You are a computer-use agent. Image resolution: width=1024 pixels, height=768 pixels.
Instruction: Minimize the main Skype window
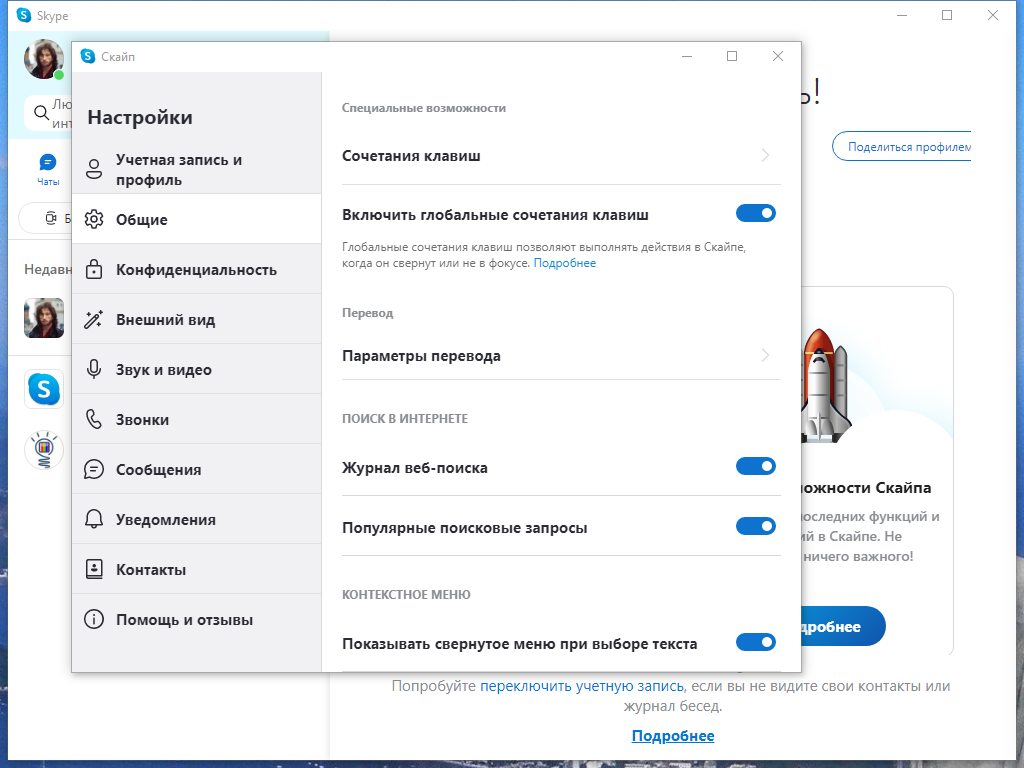tap(902, 15)
